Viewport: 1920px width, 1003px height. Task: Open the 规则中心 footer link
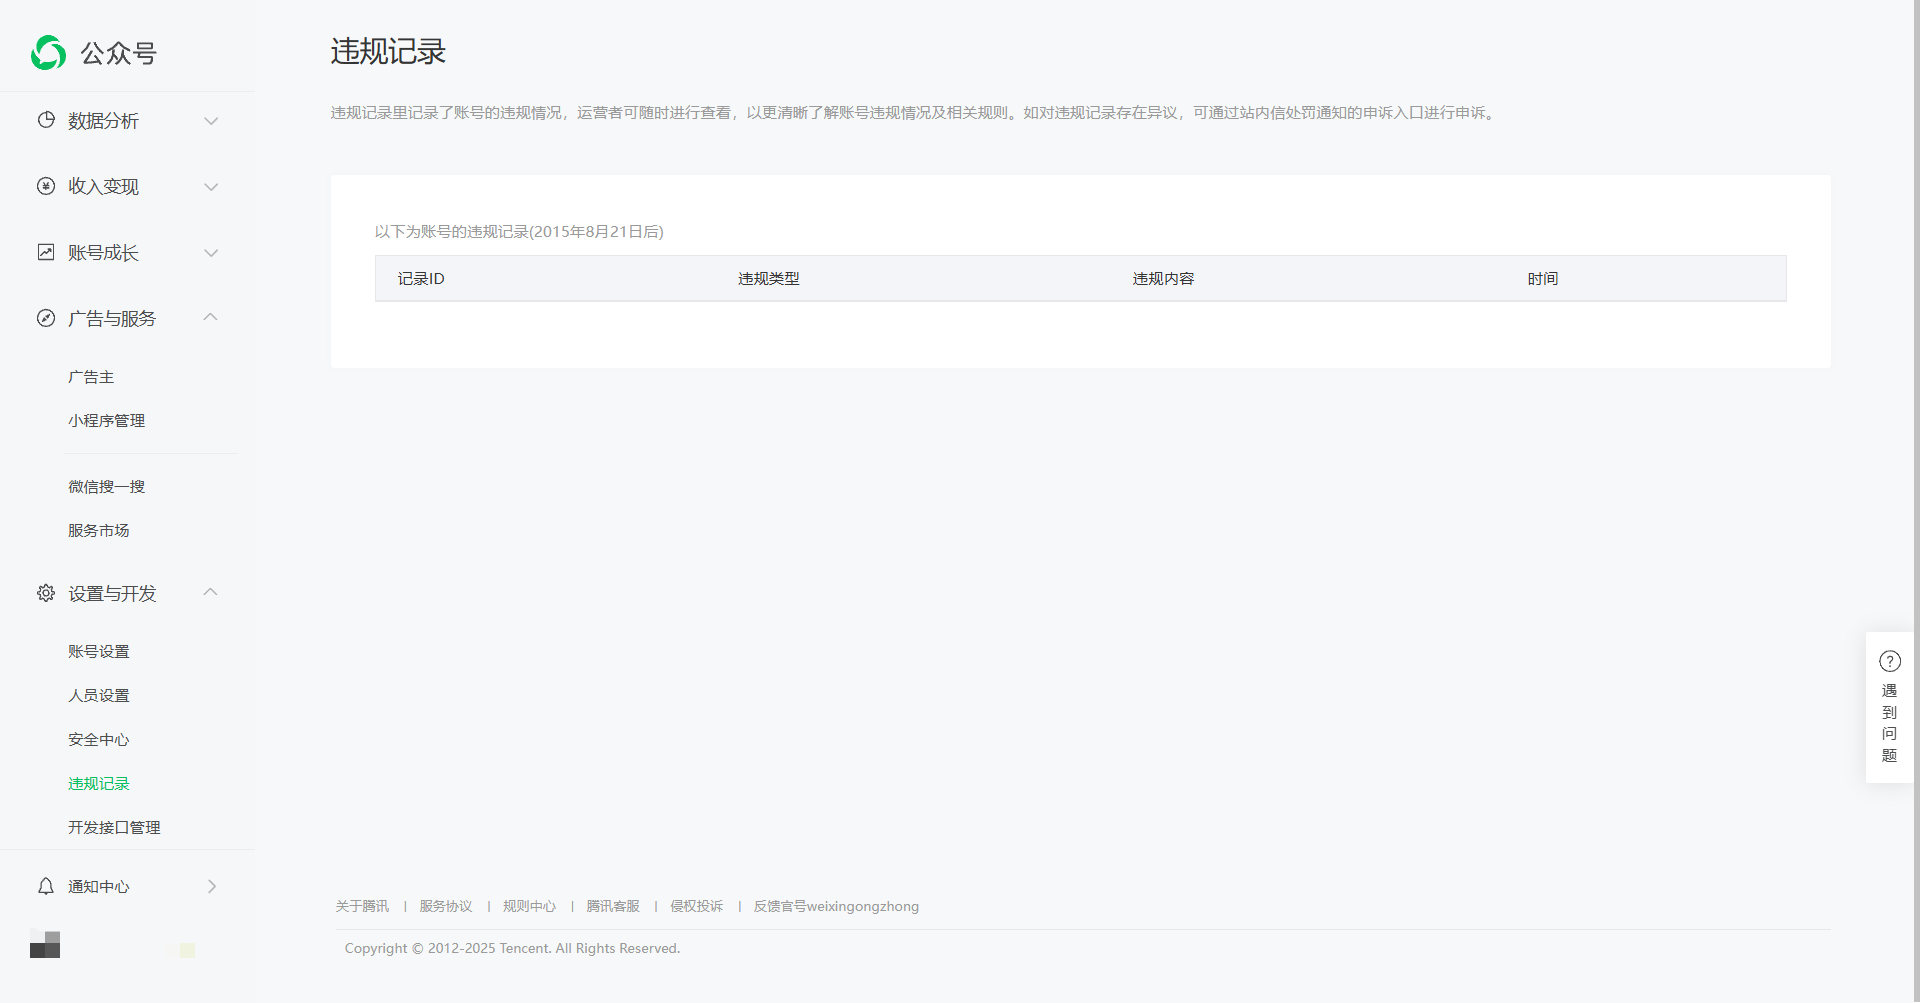pyautogui.click(x=529, y=906)
